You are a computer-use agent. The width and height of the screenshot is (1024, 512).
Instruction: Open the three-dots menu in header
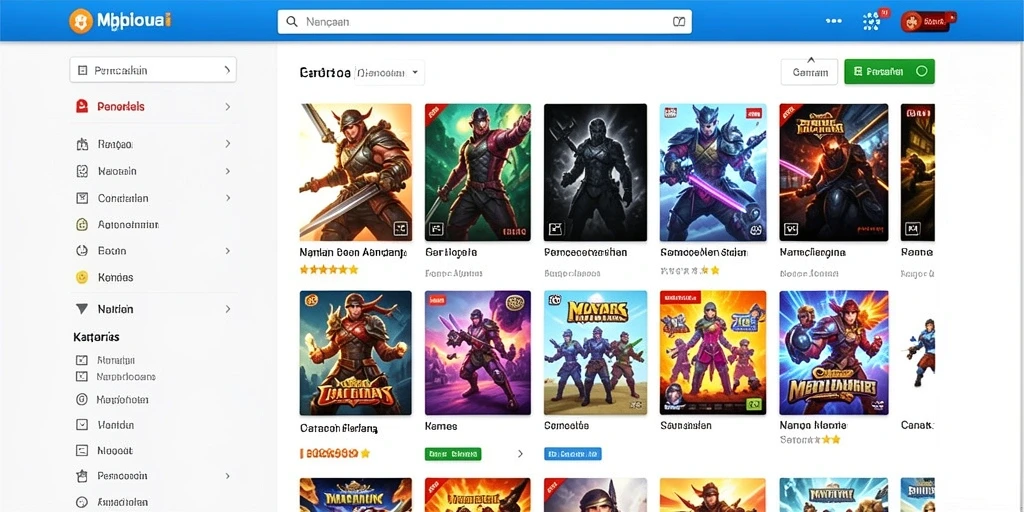(833, 21)
